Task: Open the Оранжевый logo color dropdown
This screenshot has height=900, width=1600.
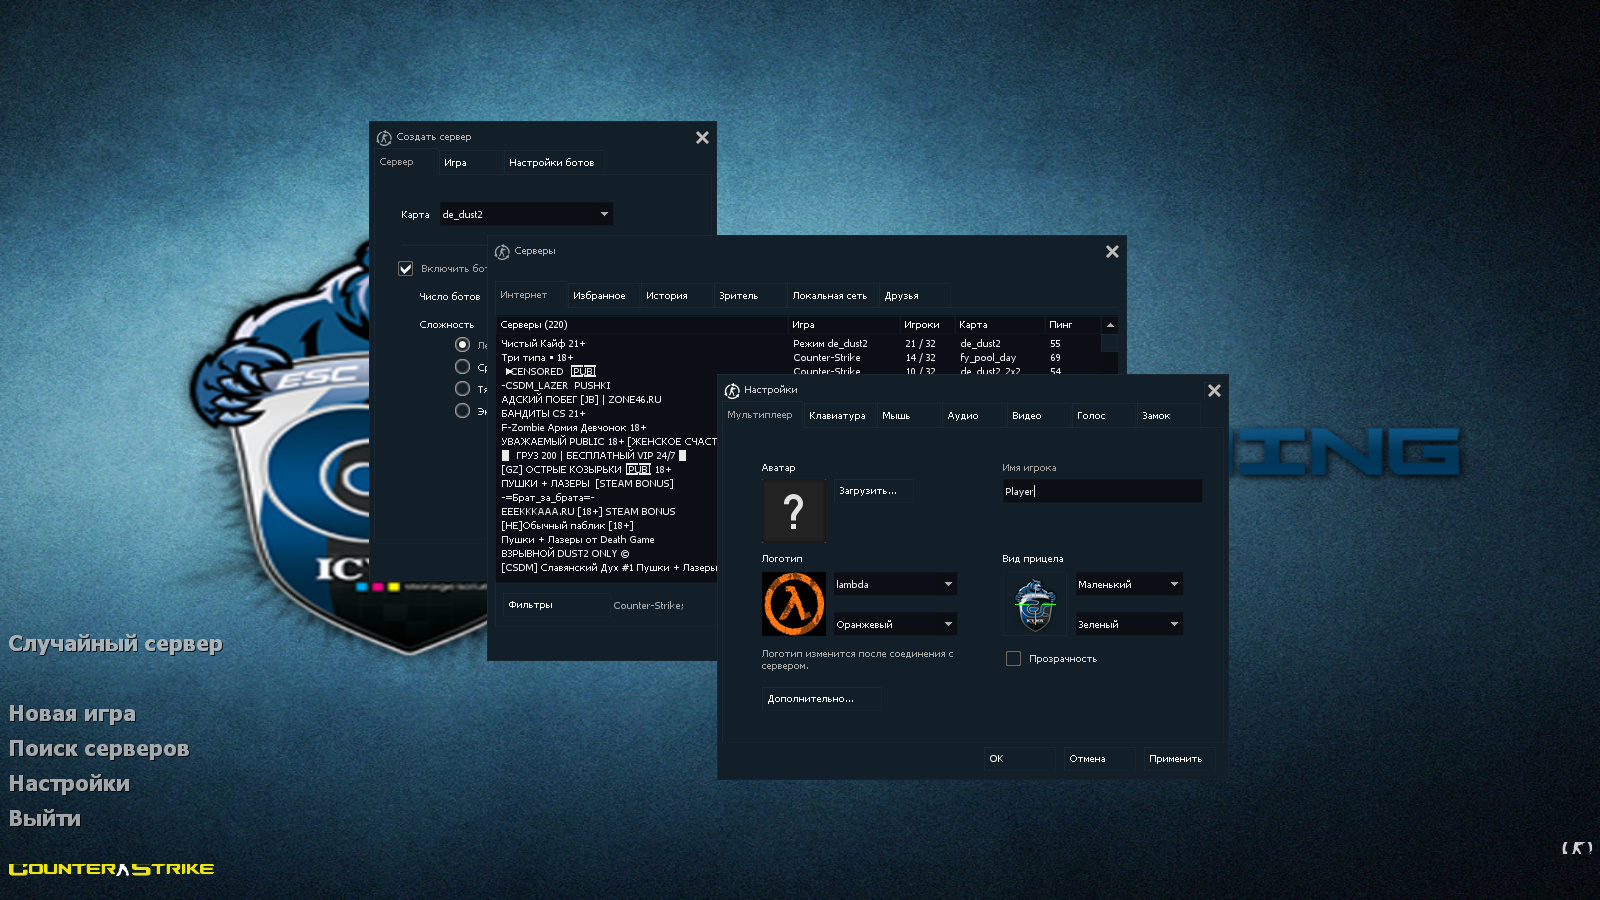Action: click(895, 624)
